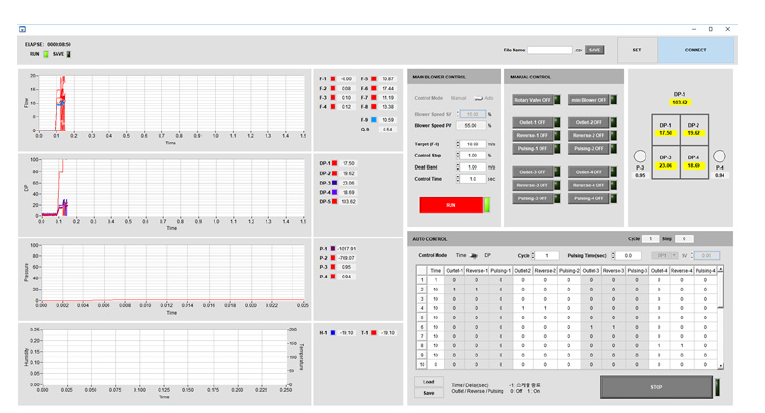Click the LED beside Rotary Valve OFF
This screenshot has height=413, width=765.
[558, 100]
